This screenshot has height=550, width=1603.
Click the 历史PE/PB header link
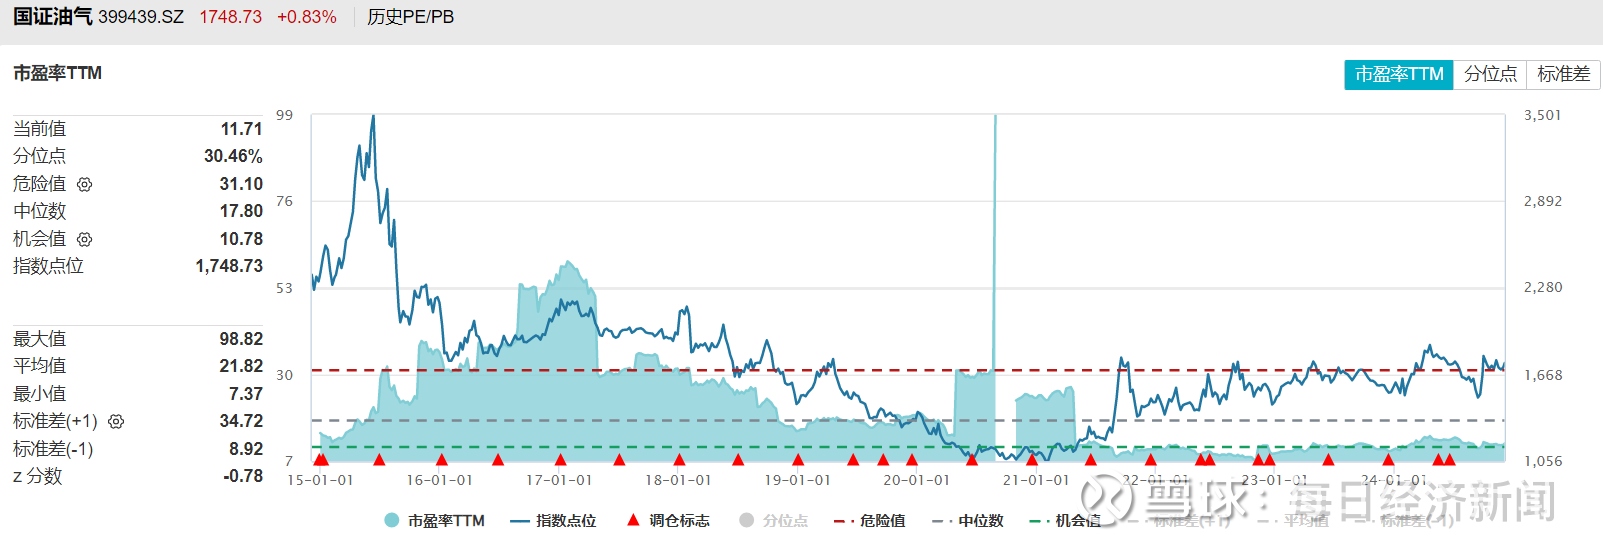tap(410, 17)
